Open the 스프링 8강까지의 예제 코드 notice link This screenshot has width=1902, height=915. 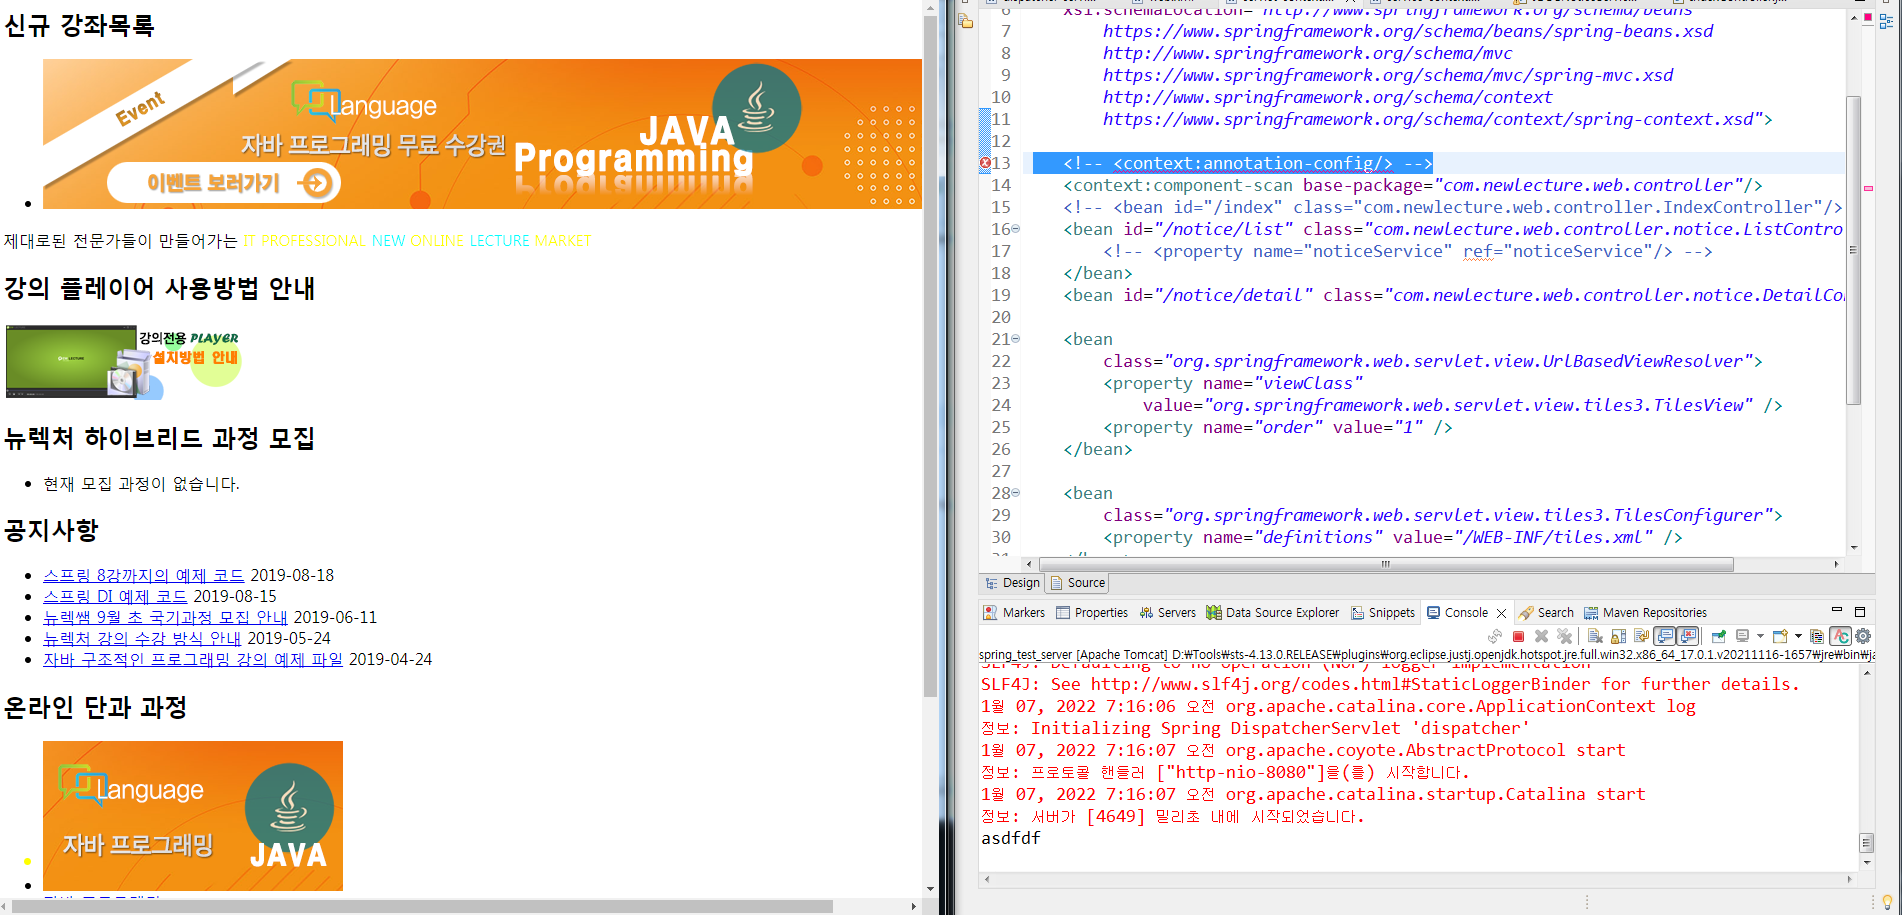[144, 575]
